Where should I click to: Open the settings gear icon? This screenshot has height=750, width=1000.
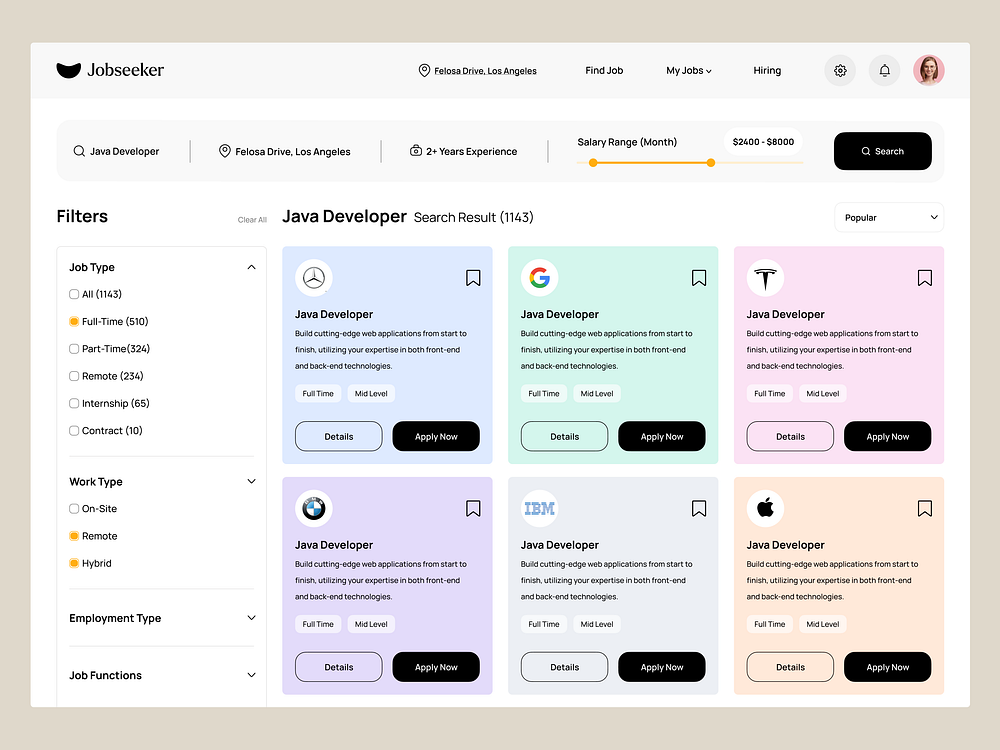click(x=840, y=70)
